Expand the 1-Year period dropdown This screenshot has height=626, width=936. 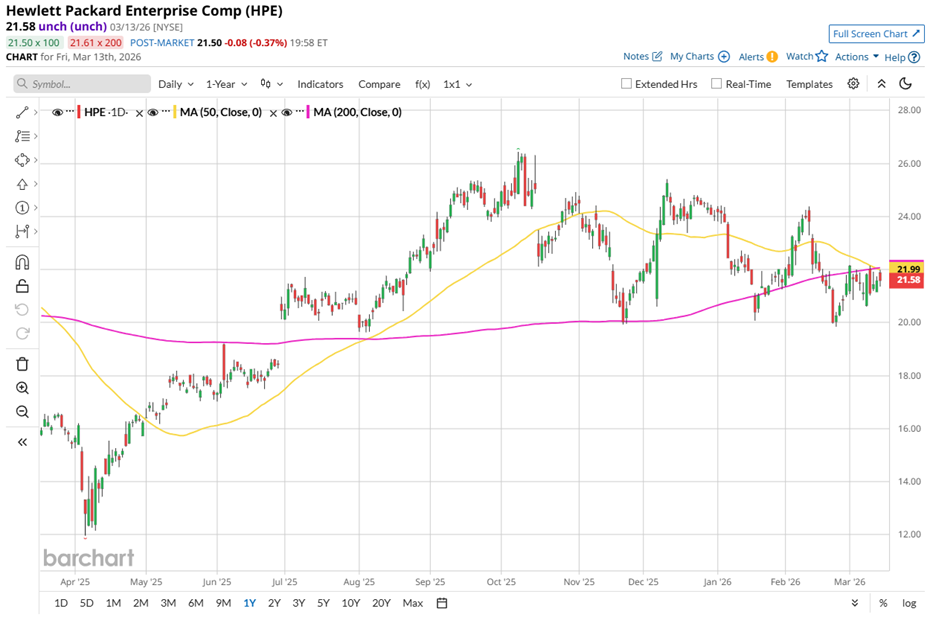[227, 85]
